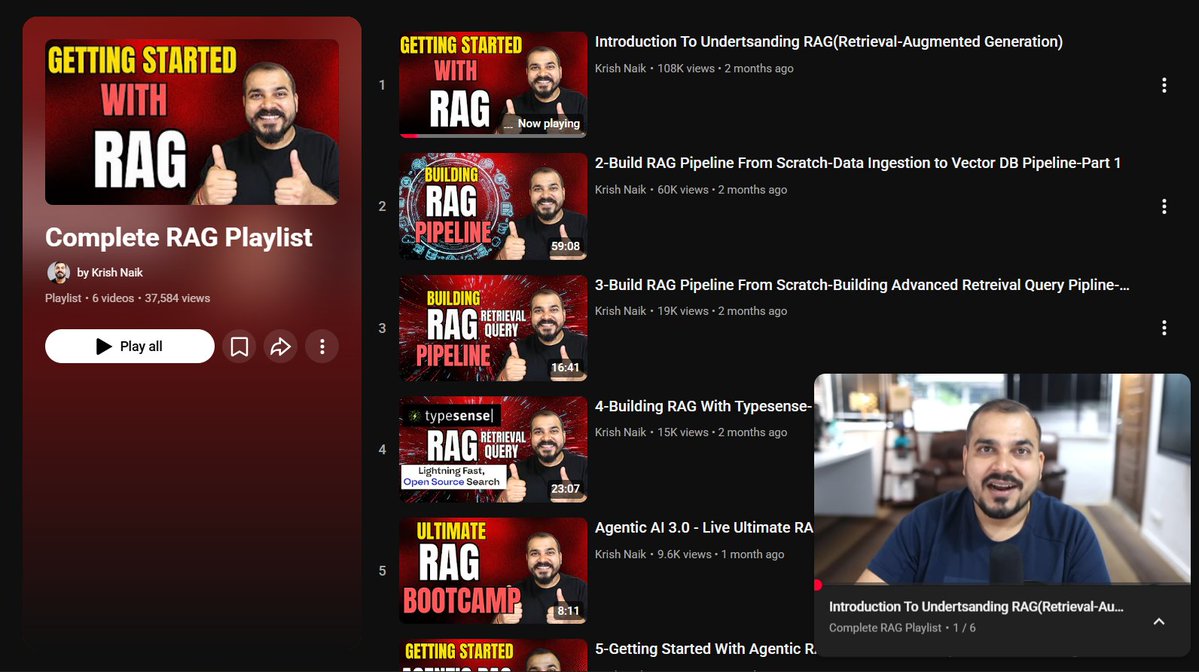1199x672 pixels.
Task: Click Krish Naik channel under Agentic AI 3.0
Action: (x=620, y=554)
